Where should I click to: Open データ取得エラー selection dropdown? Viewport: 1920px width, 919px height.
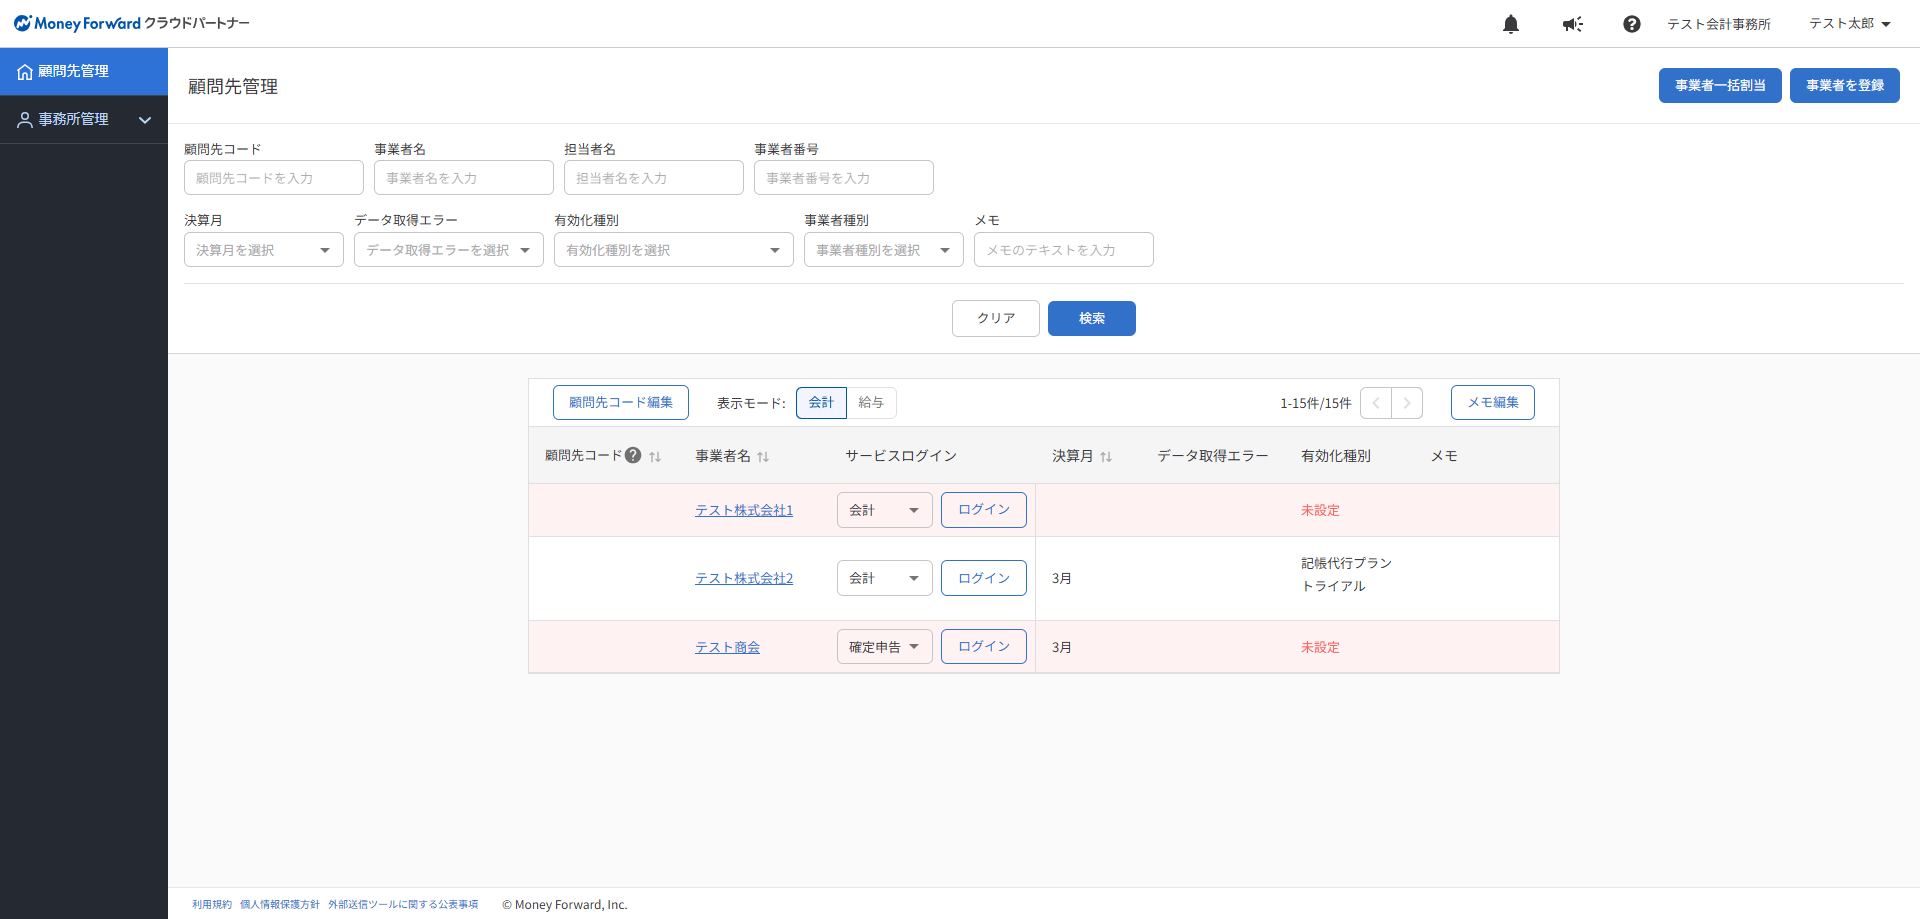click(x=449, y=250)
